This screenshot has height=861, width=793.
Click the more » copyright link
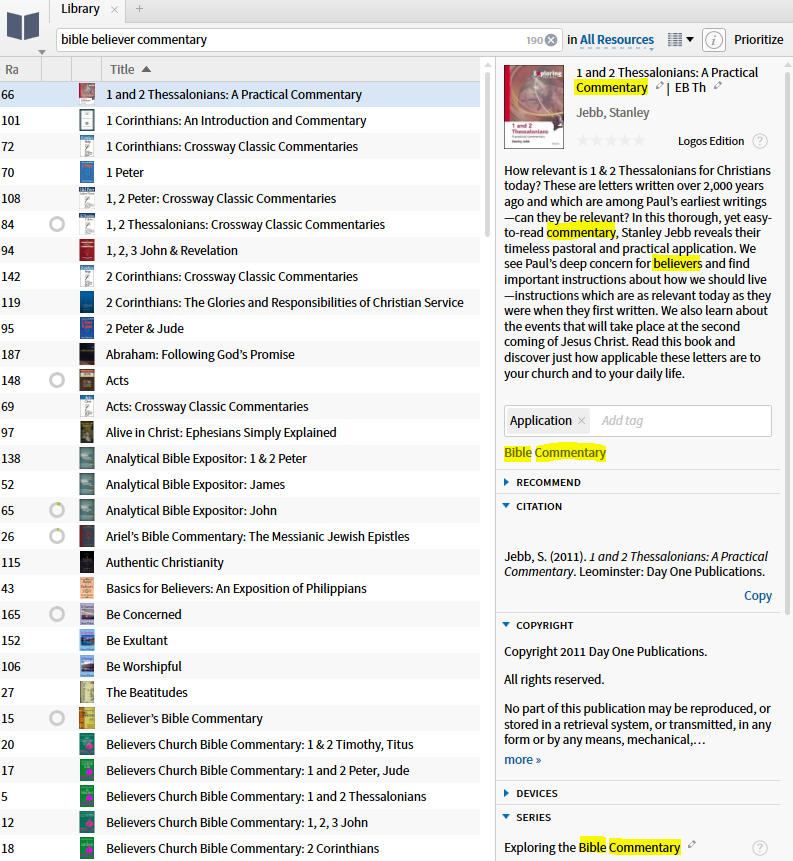[x=522, y=760]
